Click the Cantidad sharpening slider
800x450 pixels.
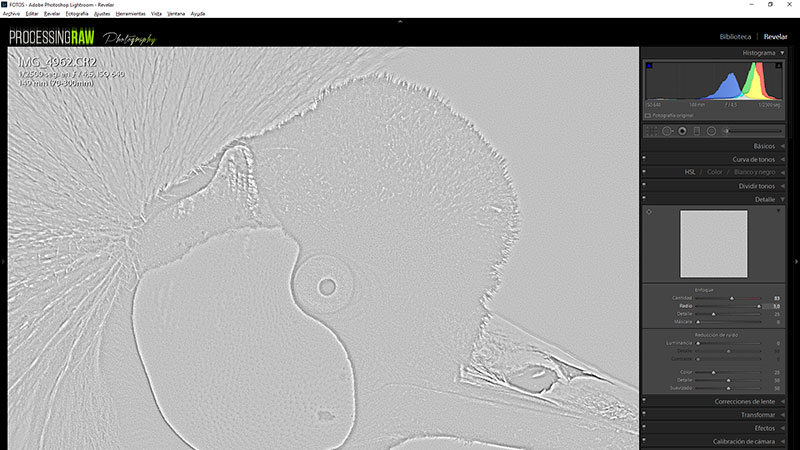pyautogui.click(x=730, y=298)
